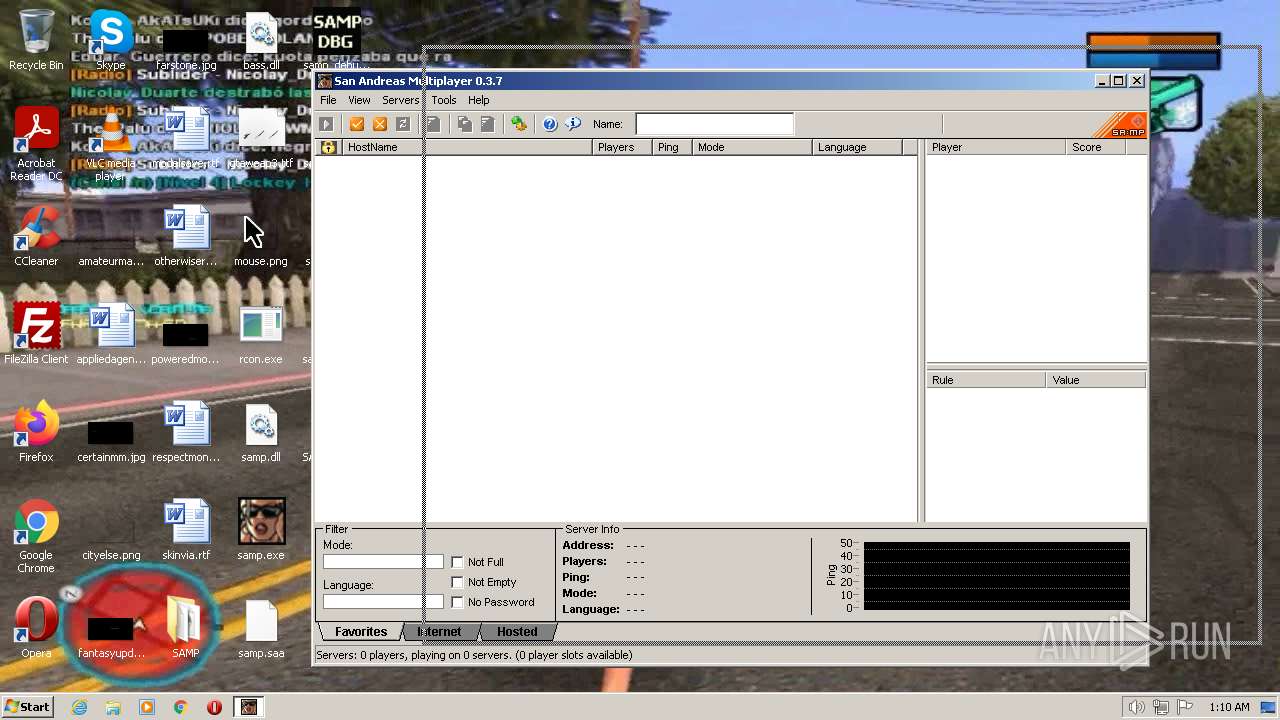This screenshot has height=720, width=1280.
Task: Click the player Name input field
Action: click(714, 124)
